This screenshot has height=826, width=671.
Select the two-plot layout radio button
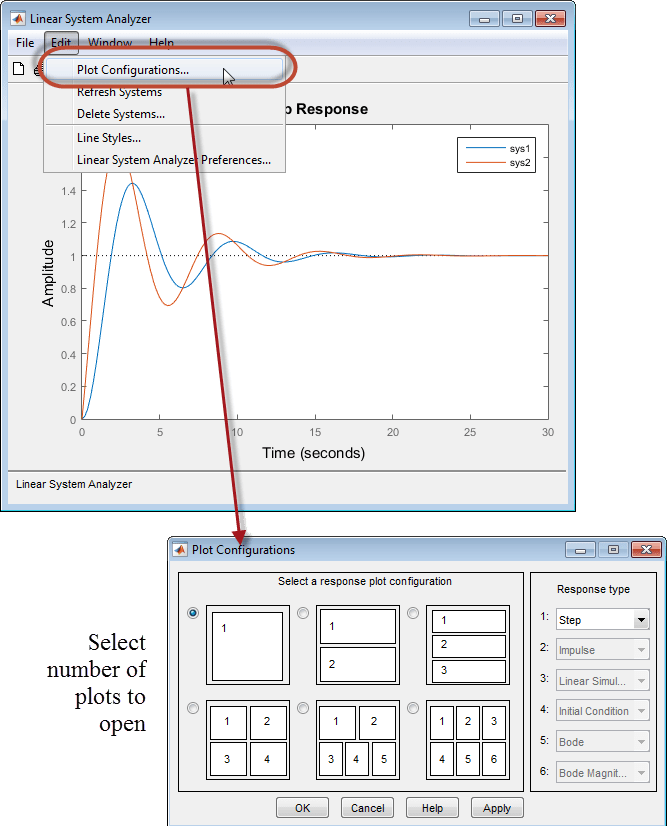[303, 613]
